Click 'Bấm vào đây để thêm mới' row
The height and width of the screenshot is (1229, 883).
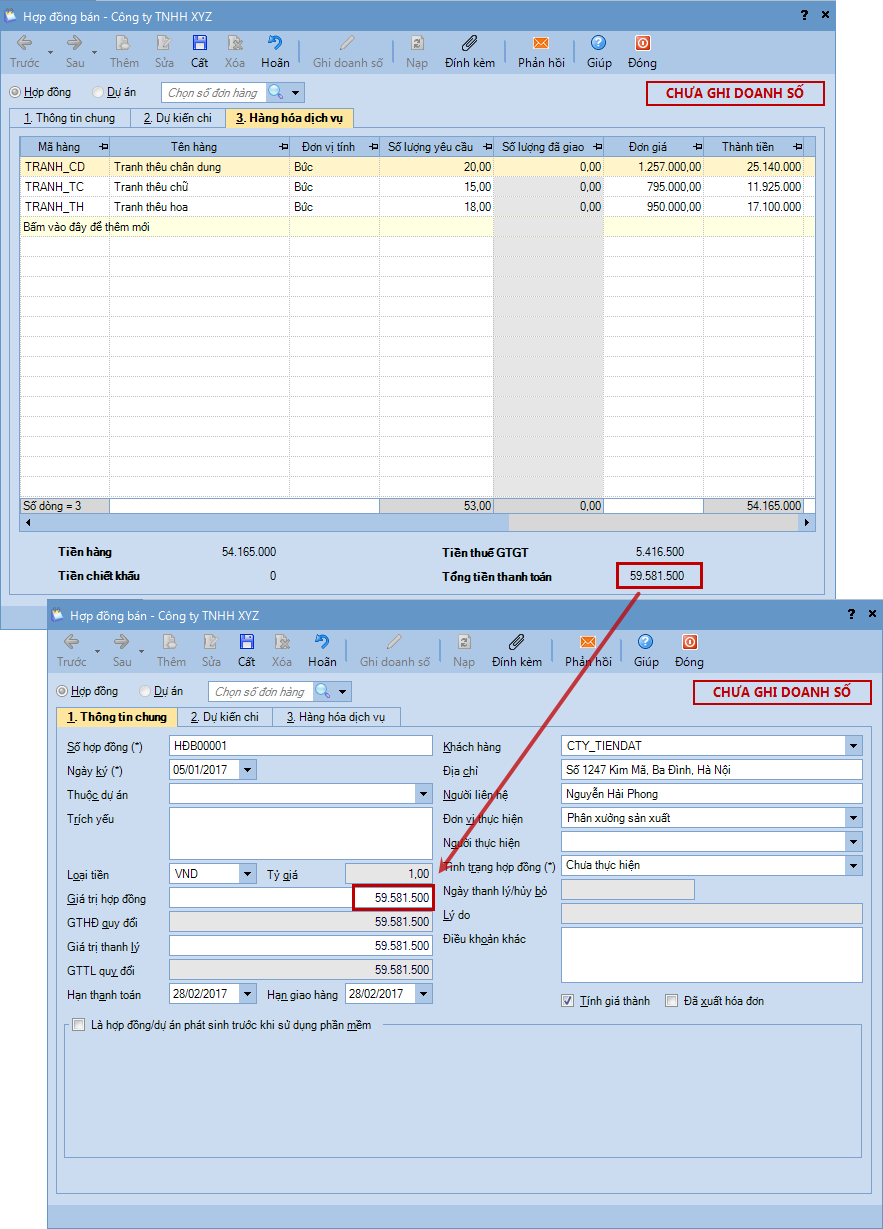coord(150,227)
